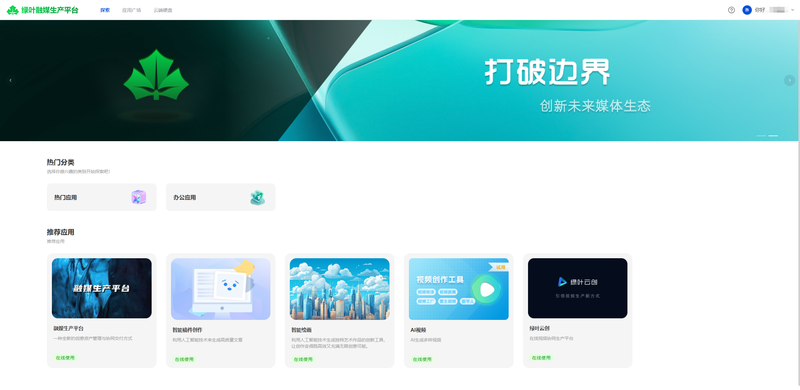This screenshot has width=800, height=390.
Task: Show next banner slide arrow
Action: click(x=789, y=80)
